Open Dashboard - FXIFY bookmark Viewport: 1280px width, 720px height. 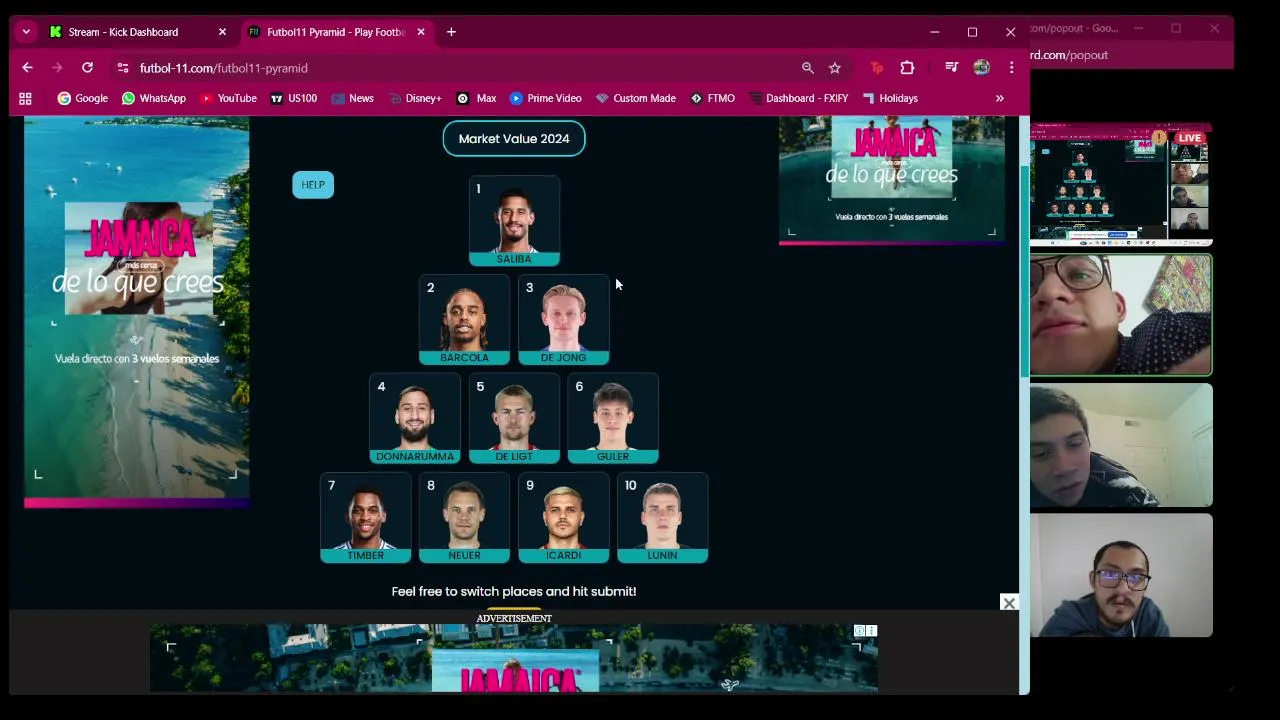tap(798, 98)
